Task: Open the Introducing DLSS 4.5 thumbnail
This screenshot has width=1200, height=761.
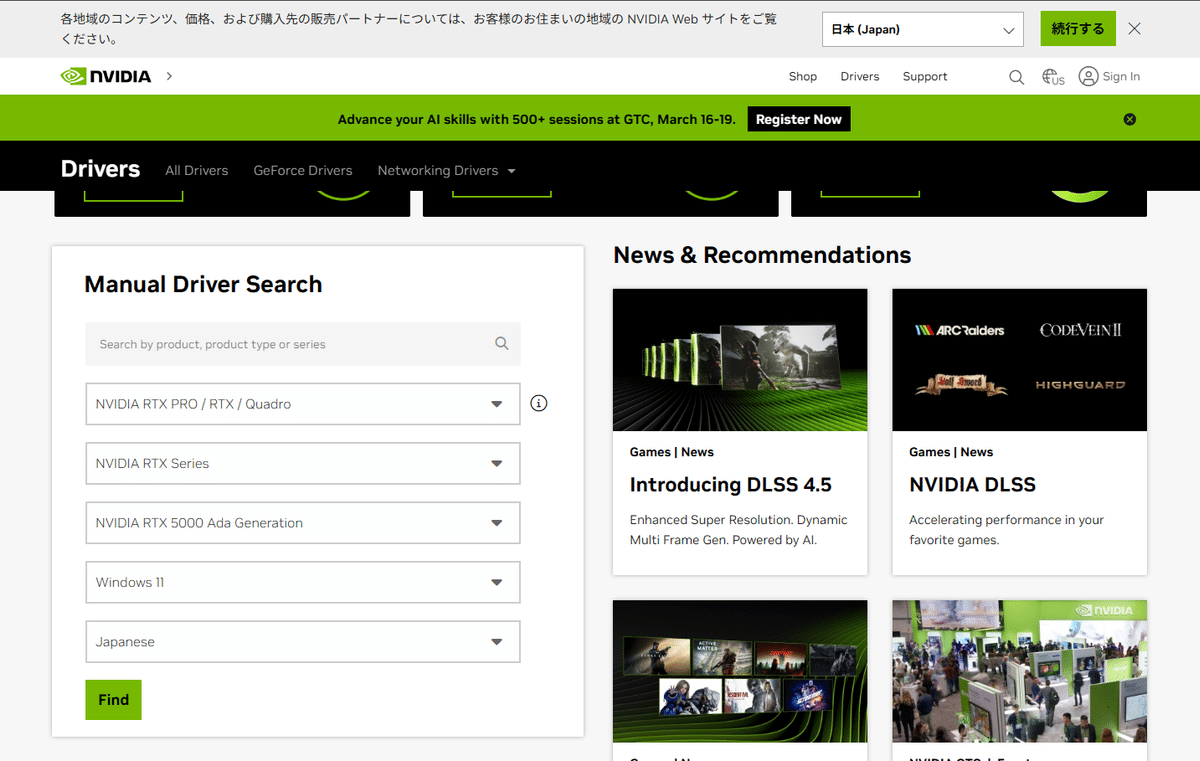Action: [x=740, y=360]
